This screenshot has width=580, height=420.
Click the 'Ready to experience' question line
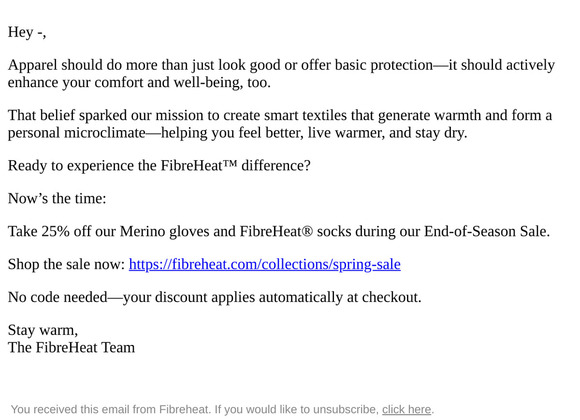coord(159,165)
